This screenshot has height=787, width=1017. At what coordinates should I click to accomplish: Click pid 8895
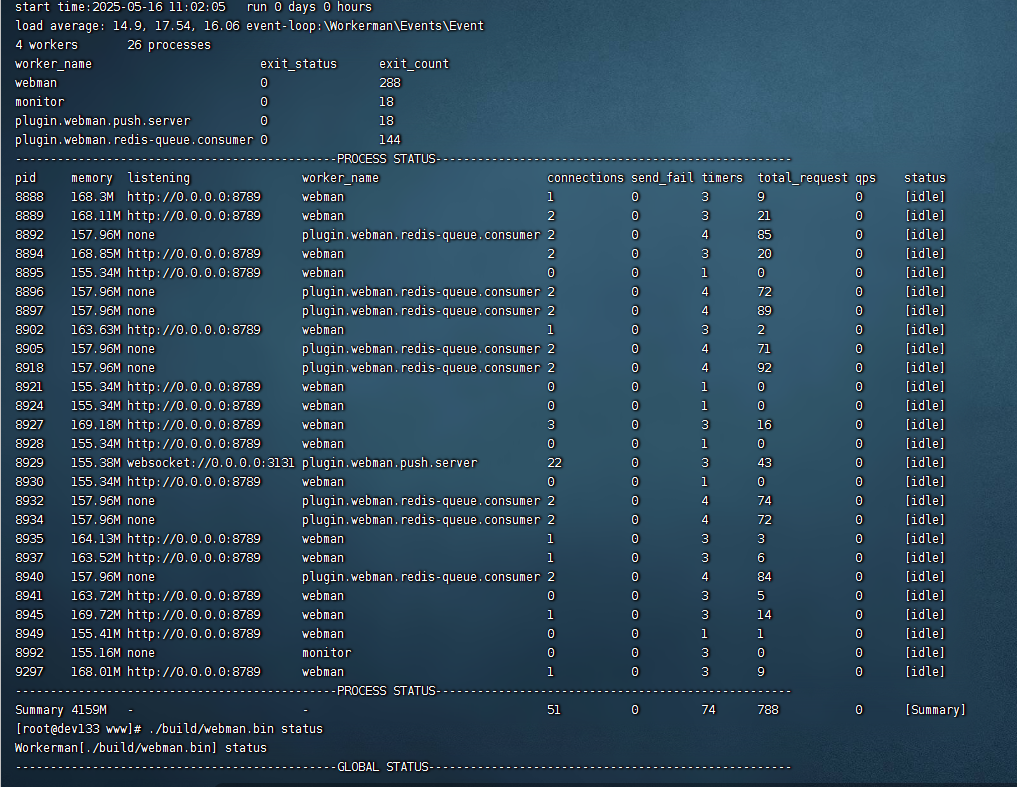[x=30, y=272]
